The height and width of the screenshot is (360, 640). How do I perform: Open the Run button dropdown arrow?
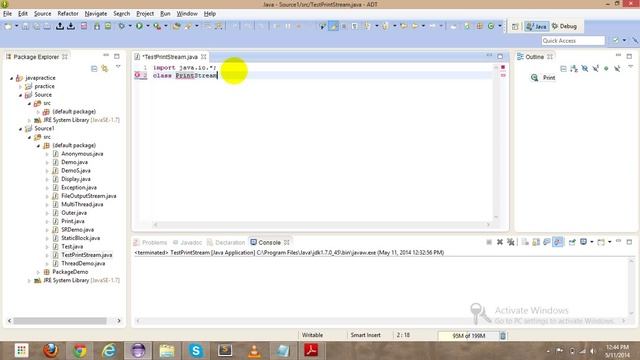pyautogui.click(x=148, y=26)
